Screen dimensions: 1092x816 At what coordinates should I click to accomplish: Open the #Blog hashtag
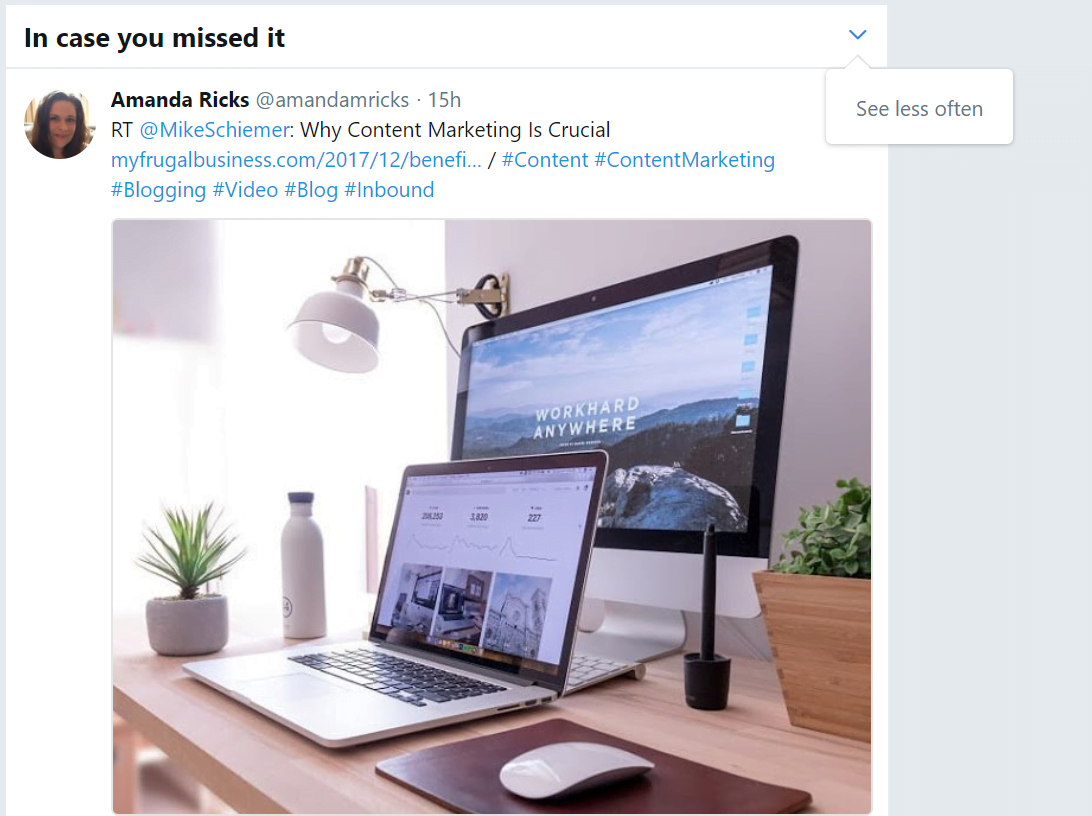pos(311,190)
